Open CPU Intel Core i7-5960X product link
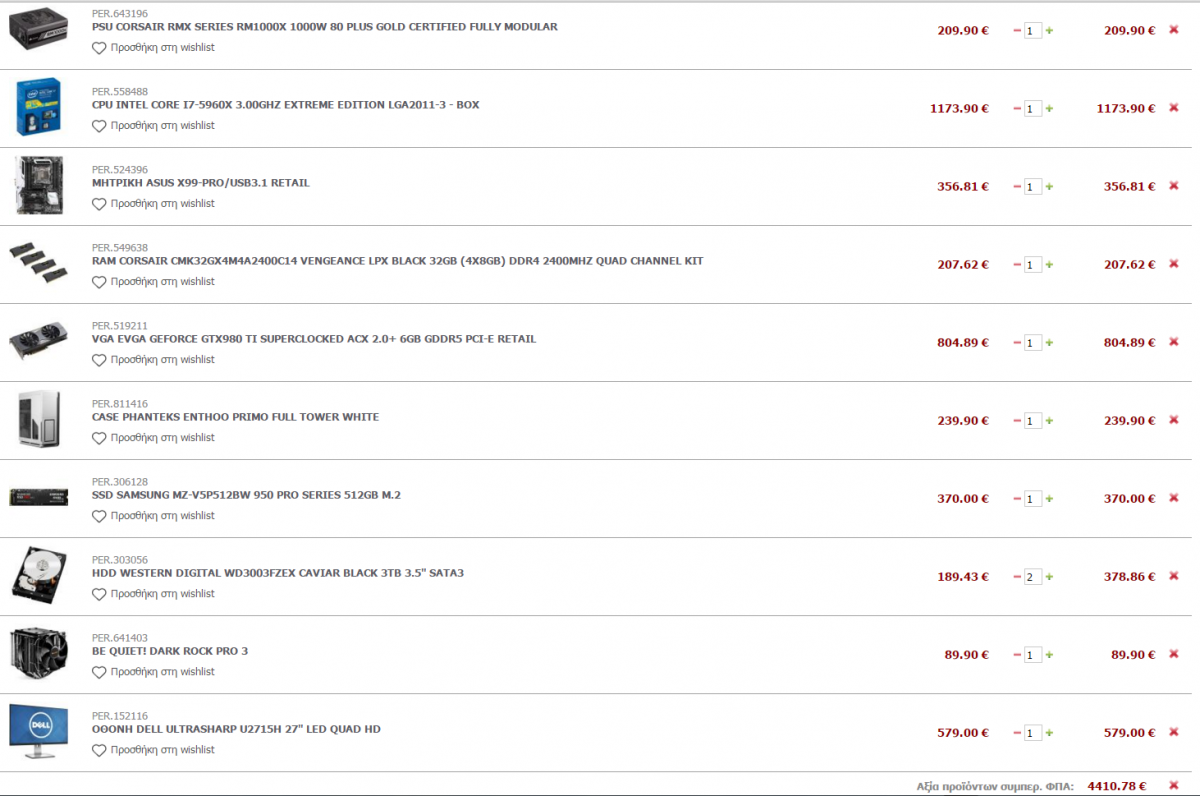This screenshot has height=796, width=1200. pyautogui.click(x=286, y=105)
